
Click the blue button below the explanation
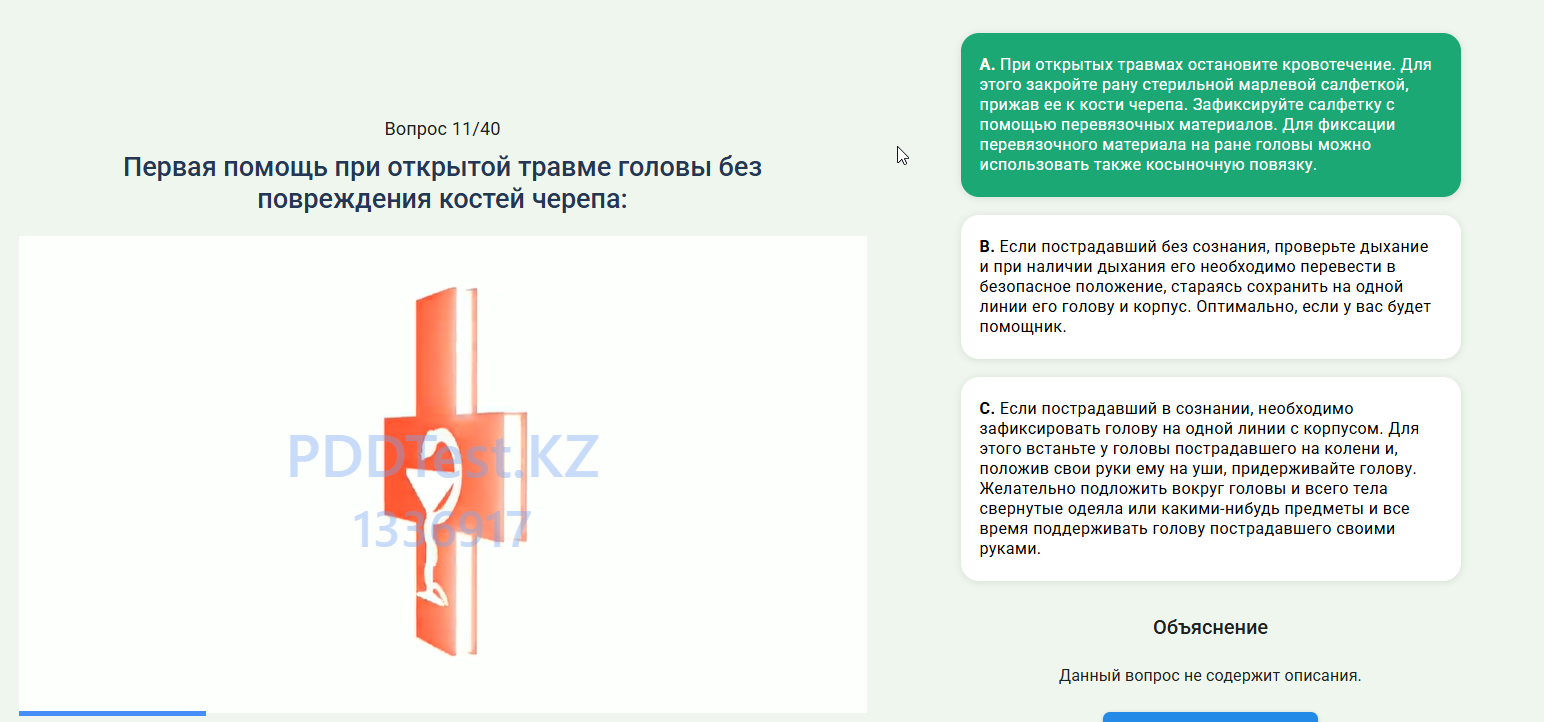point(1210,717)
